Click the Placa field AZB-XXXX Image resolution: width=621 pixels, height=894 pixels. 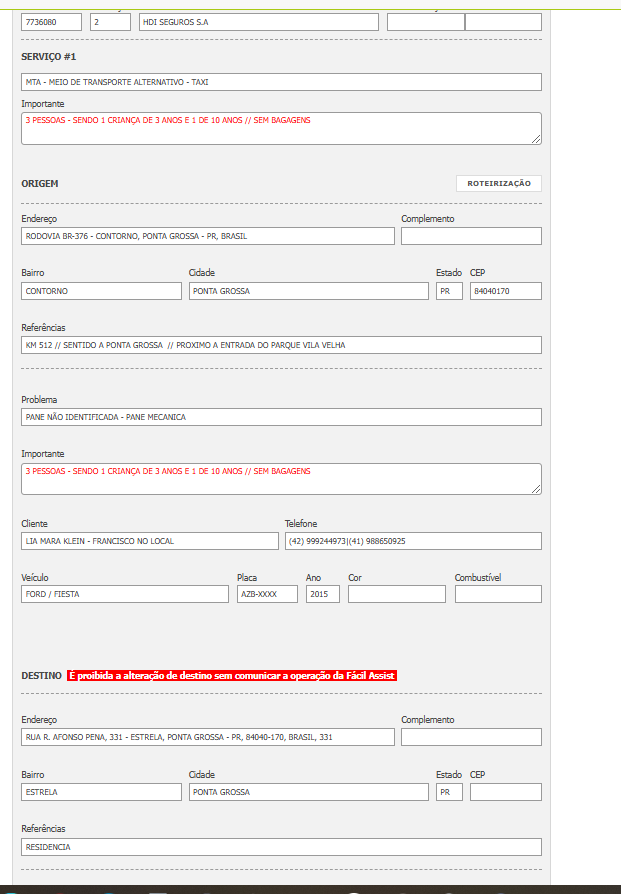(267, 594)
